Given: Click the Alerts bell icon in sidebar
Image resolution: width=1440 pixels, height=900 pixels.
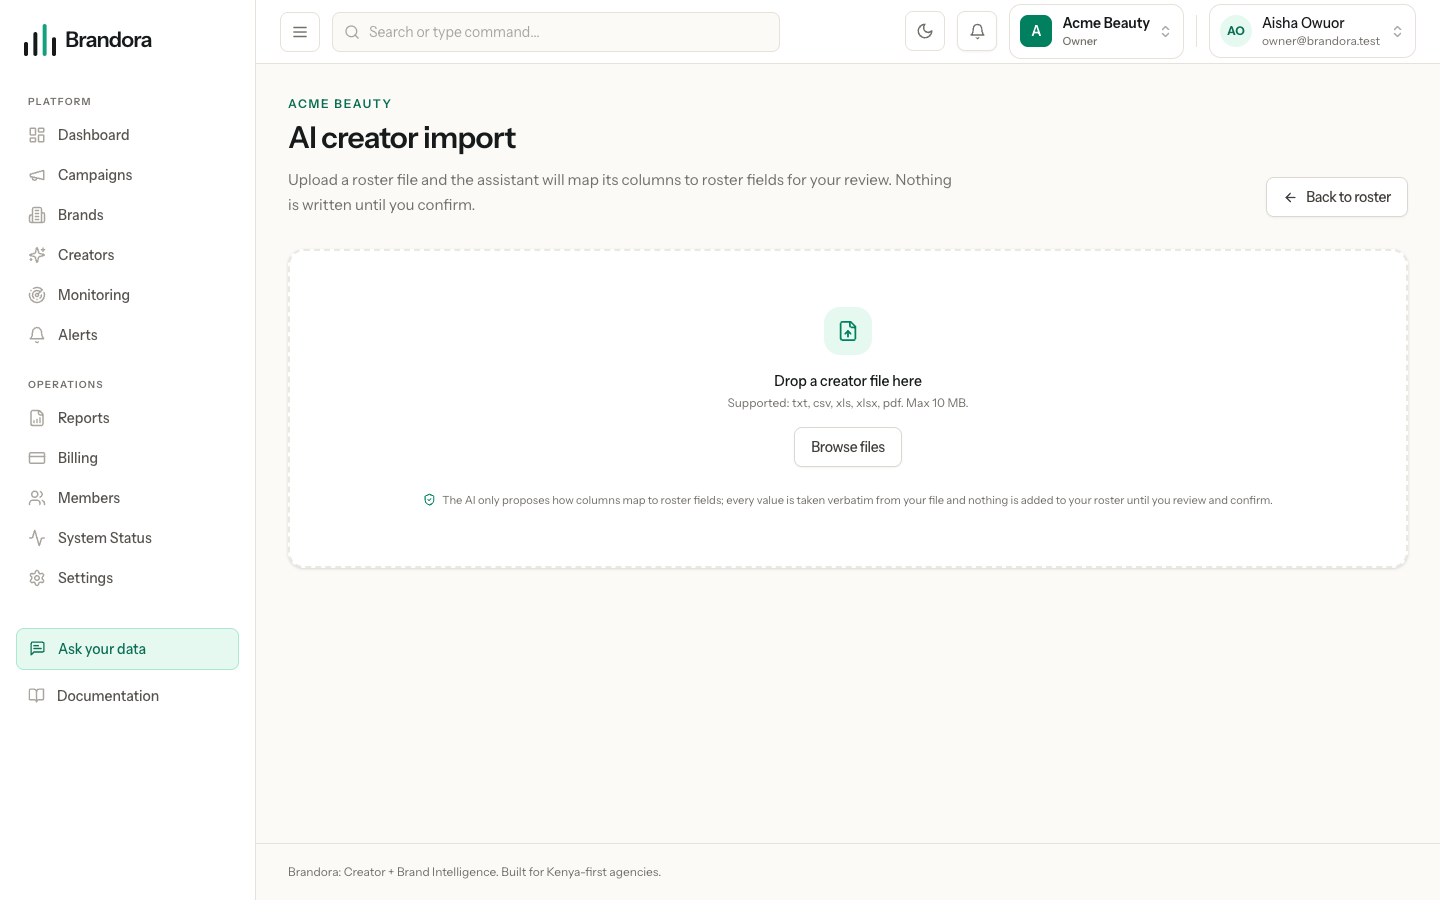Looking at the screenshot, I should pyautogui.click(x=37, y=335).
